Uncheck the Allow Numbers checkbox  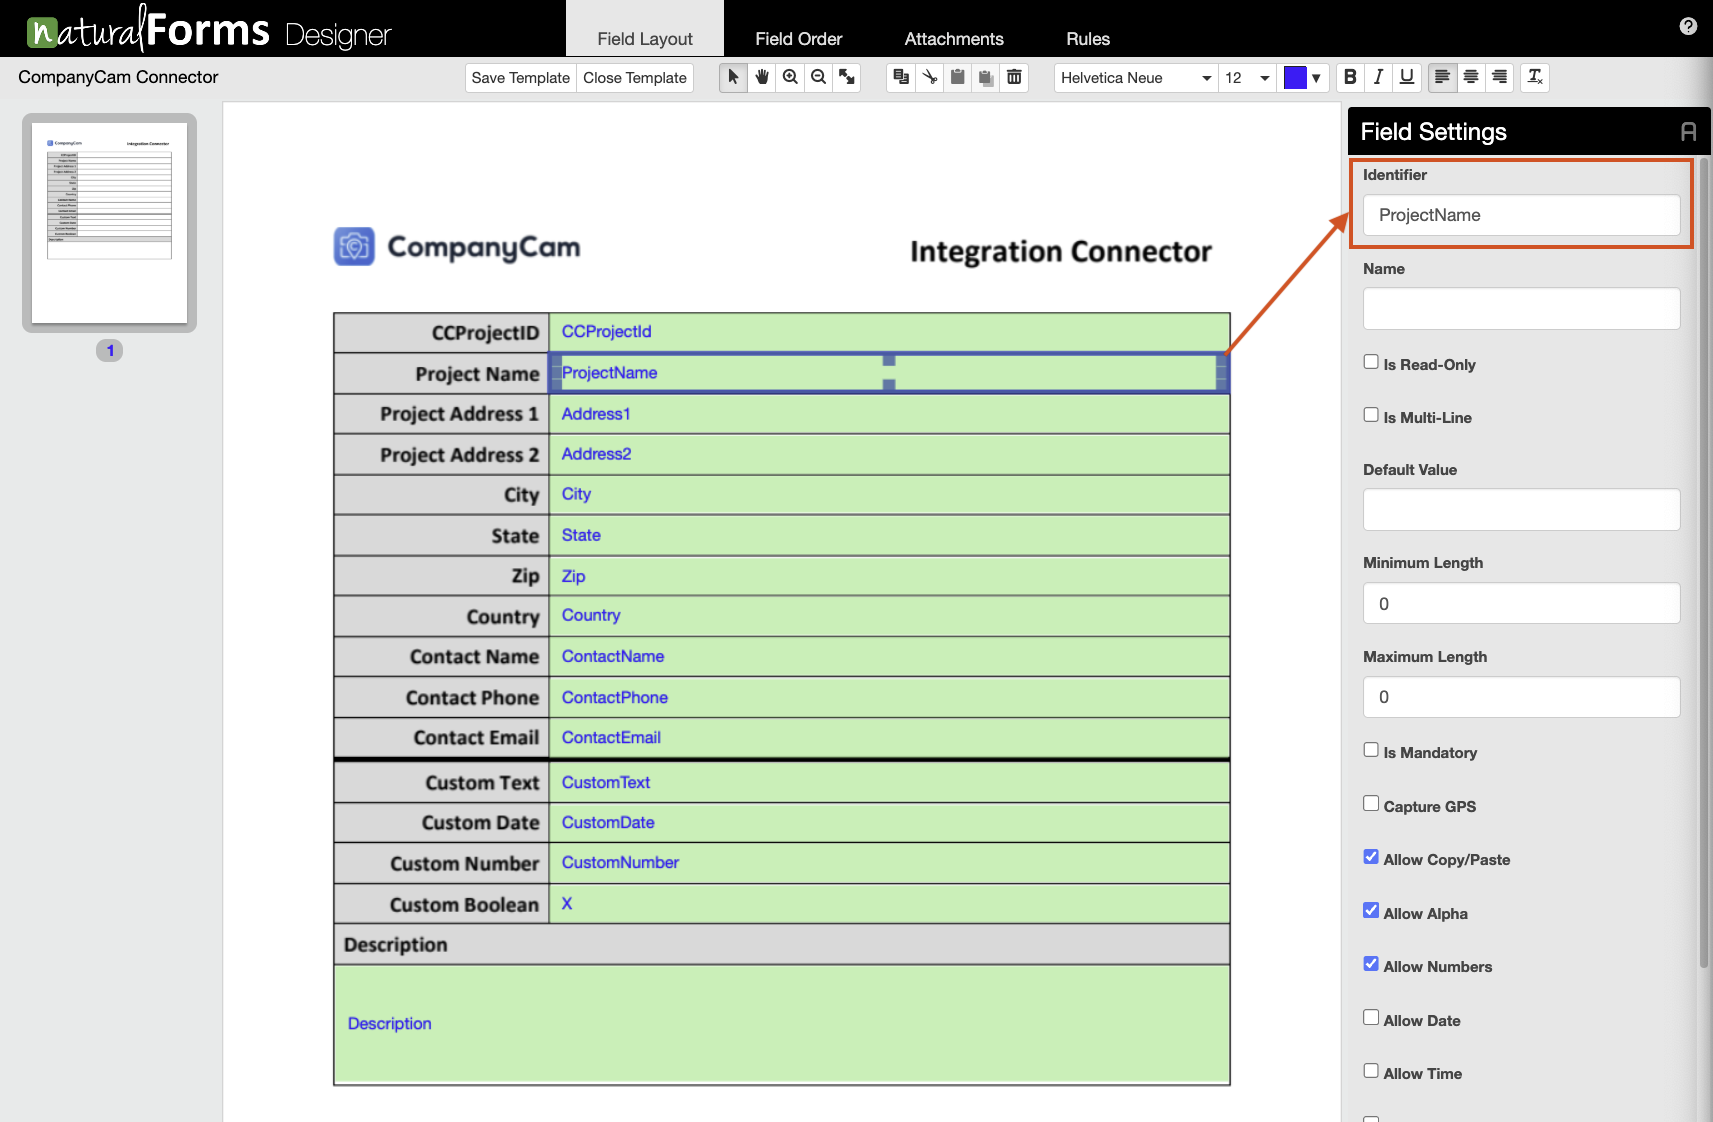pos(1371,964)
